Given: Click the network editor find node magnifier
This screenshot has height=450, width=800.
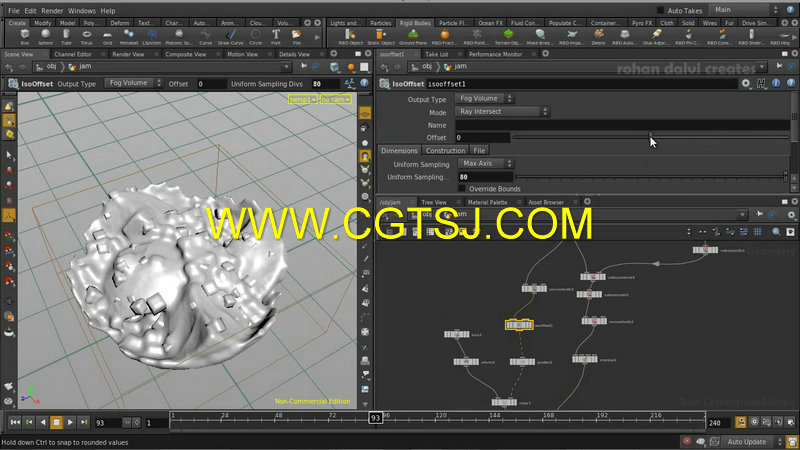Looking at the screenshot, I should tap(776, 232).
